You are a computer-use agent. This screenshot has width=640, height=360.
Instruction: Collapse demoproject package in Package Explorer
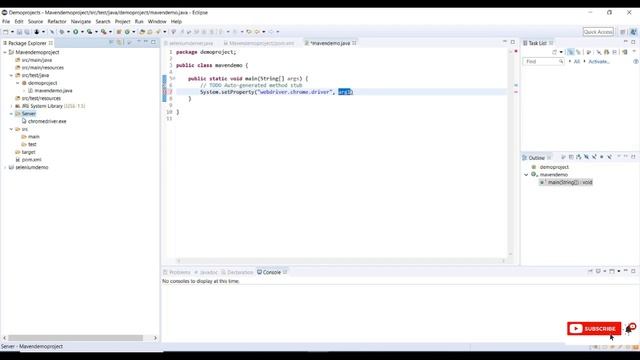(18, 83)
